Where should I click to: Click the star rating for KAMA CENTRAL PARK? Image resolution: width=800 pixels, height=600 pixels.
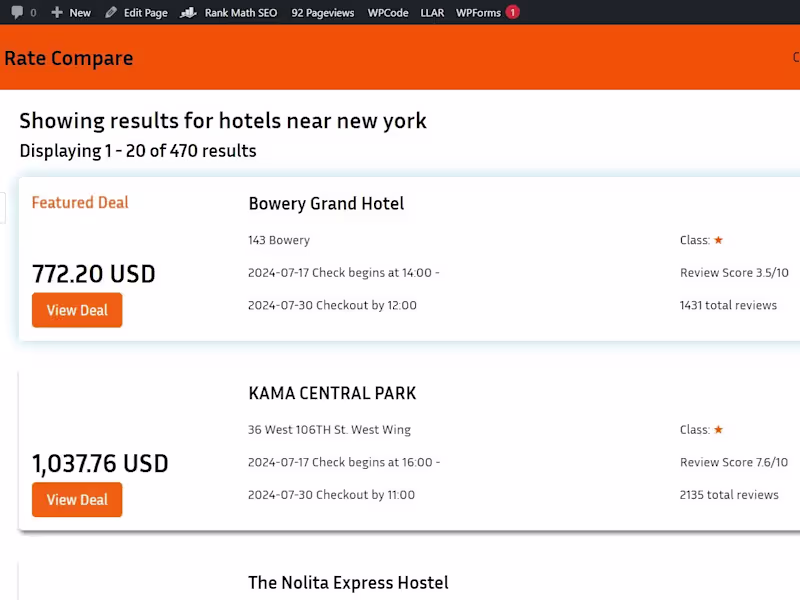718,430
